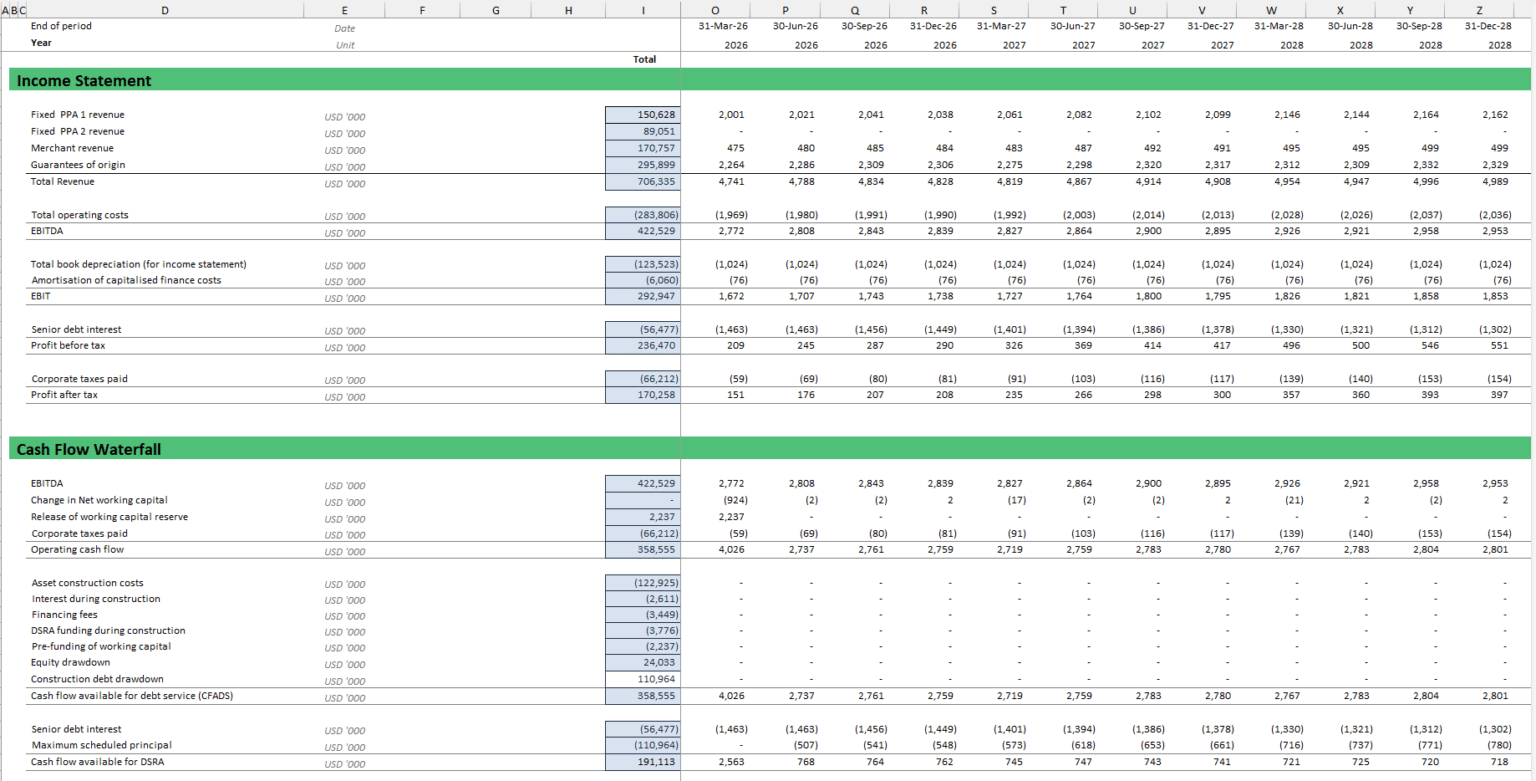Select the Equity drawdown total 24,033
This screenshot has width=1536, height=781.
point(644,662)
